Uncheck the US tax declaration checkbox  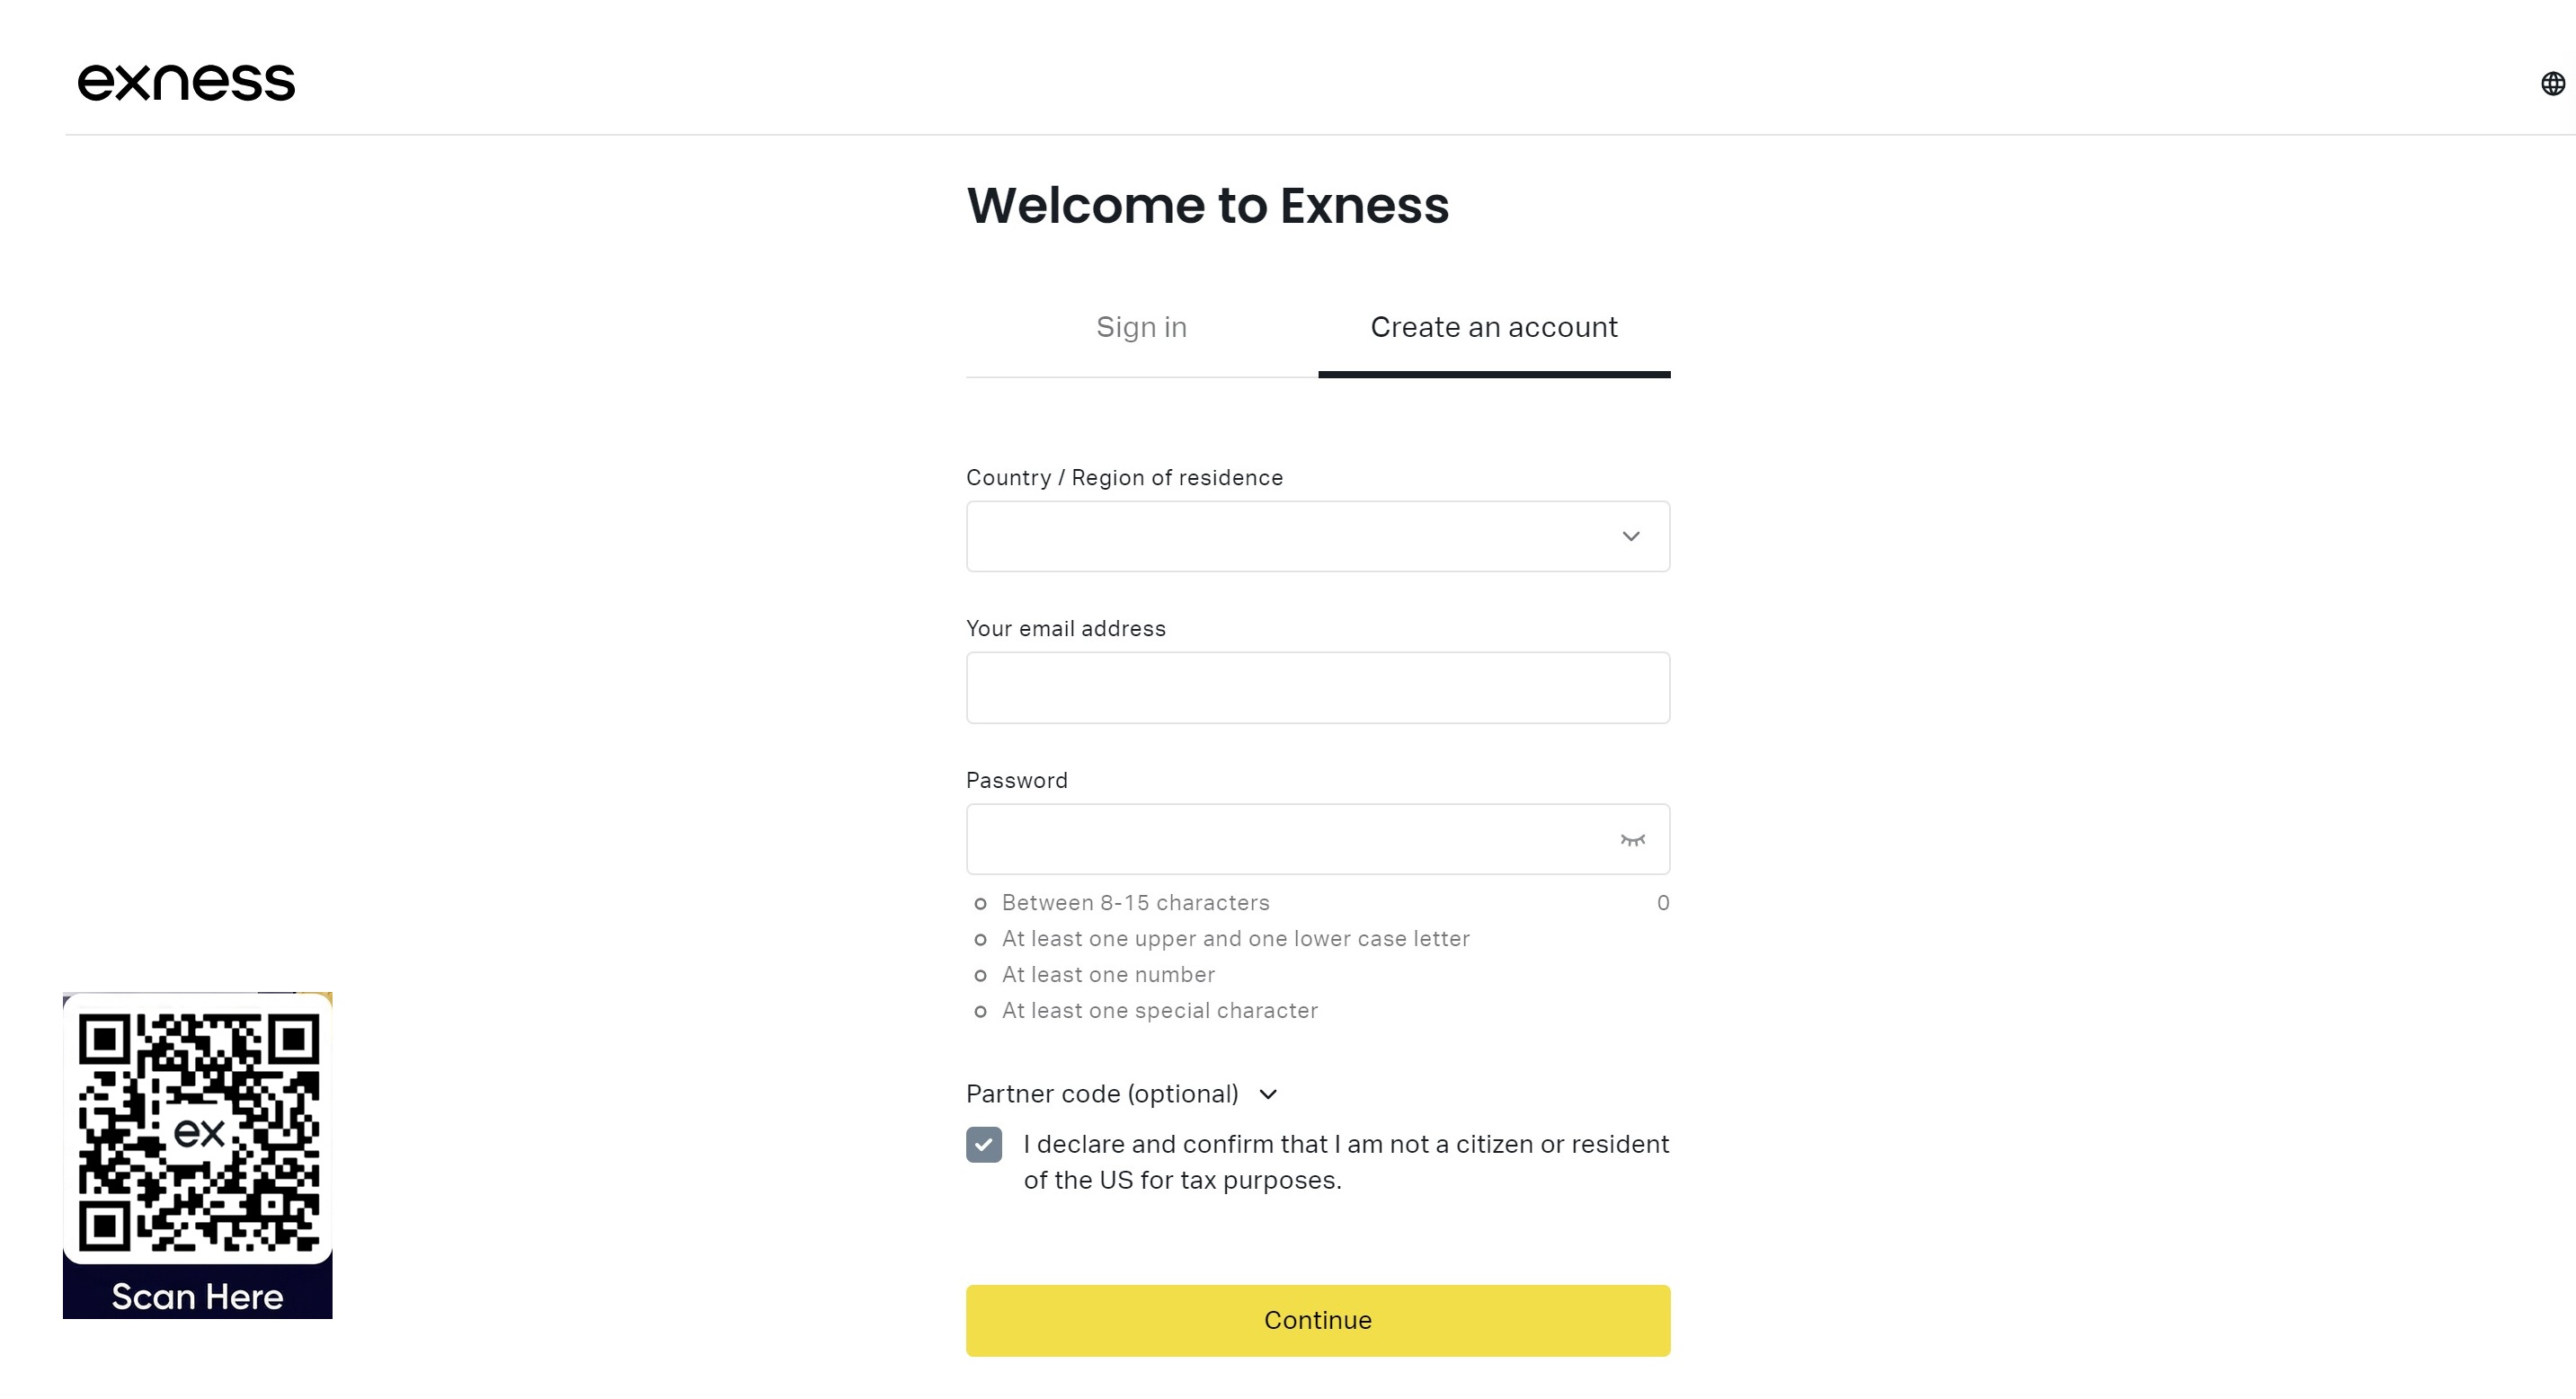[984, 1145]
